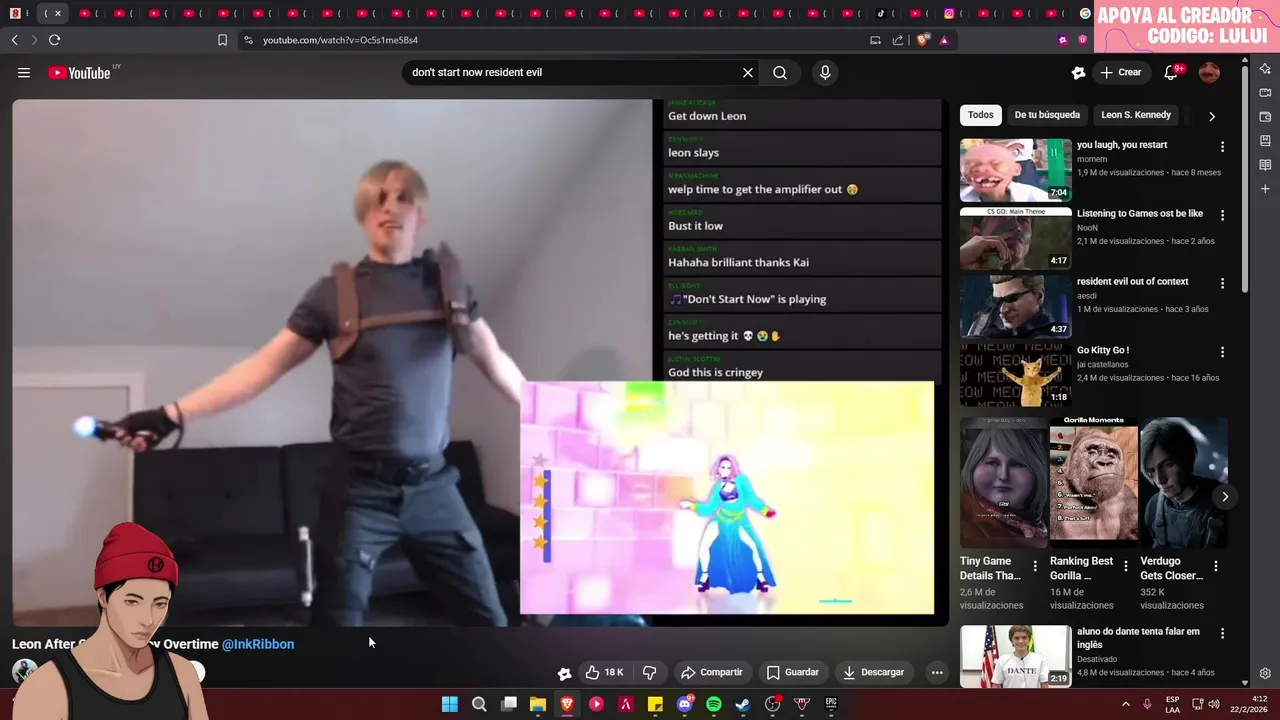Open File Explorer from the taskbar
1280x720 pixels.
[538, 704]
